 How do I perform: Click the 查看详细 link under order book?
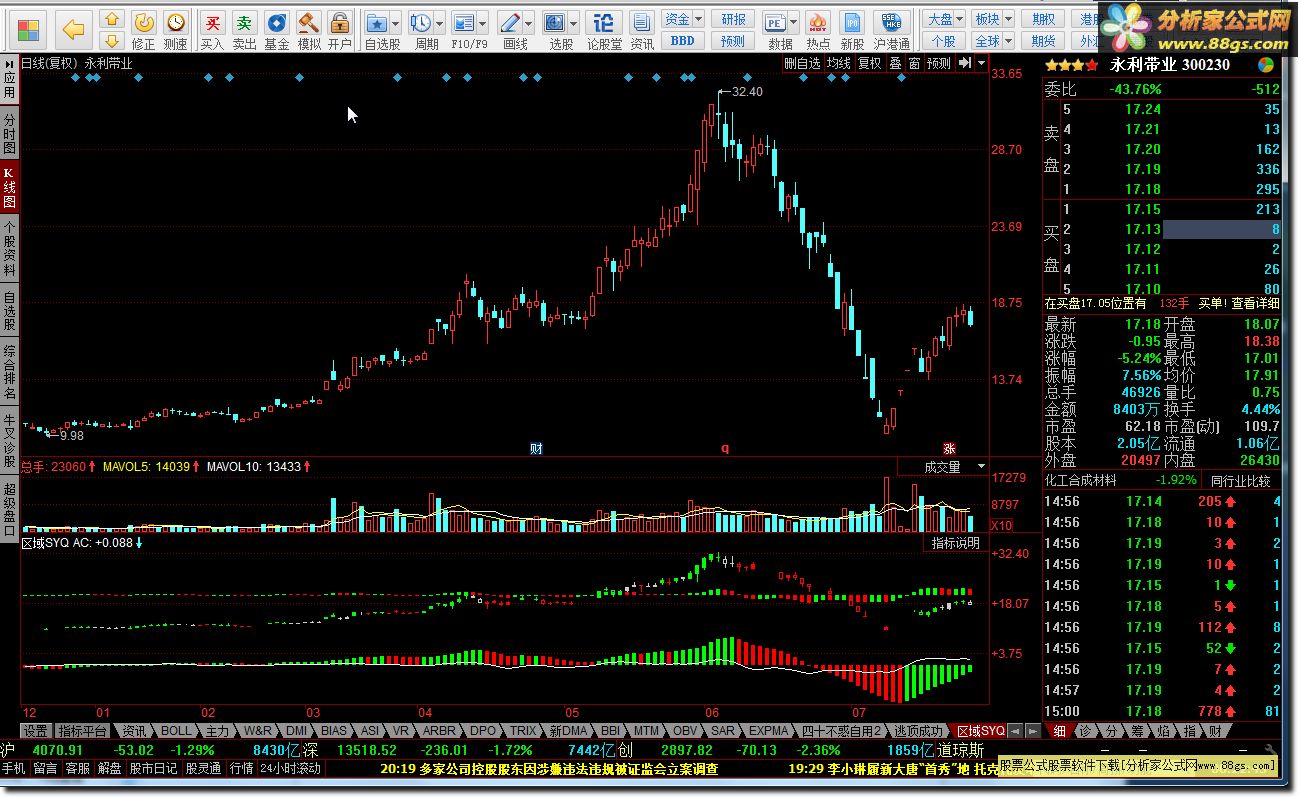[x=1255, y=303]
